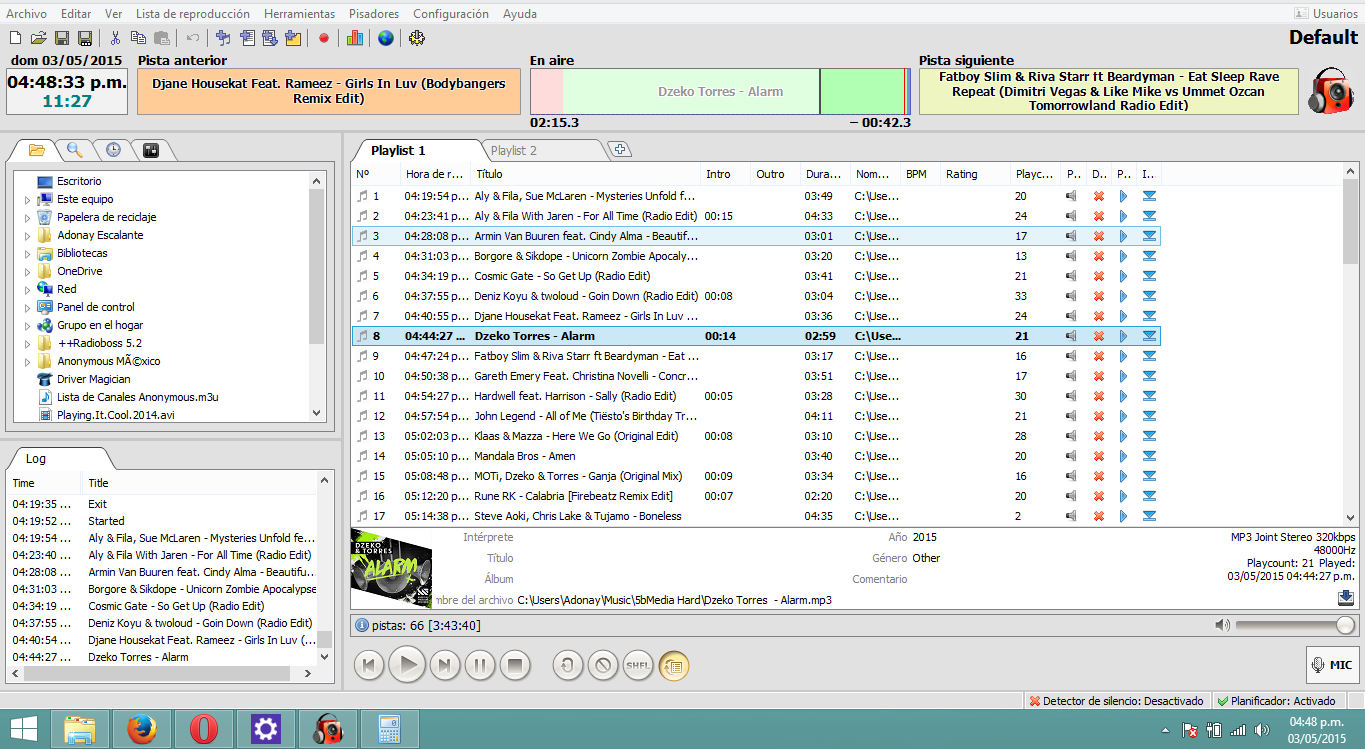This screenshot has width=1365, height=749.
Task: Click speaker icon on Cosmic Gate row
Action: [1071, 276]
